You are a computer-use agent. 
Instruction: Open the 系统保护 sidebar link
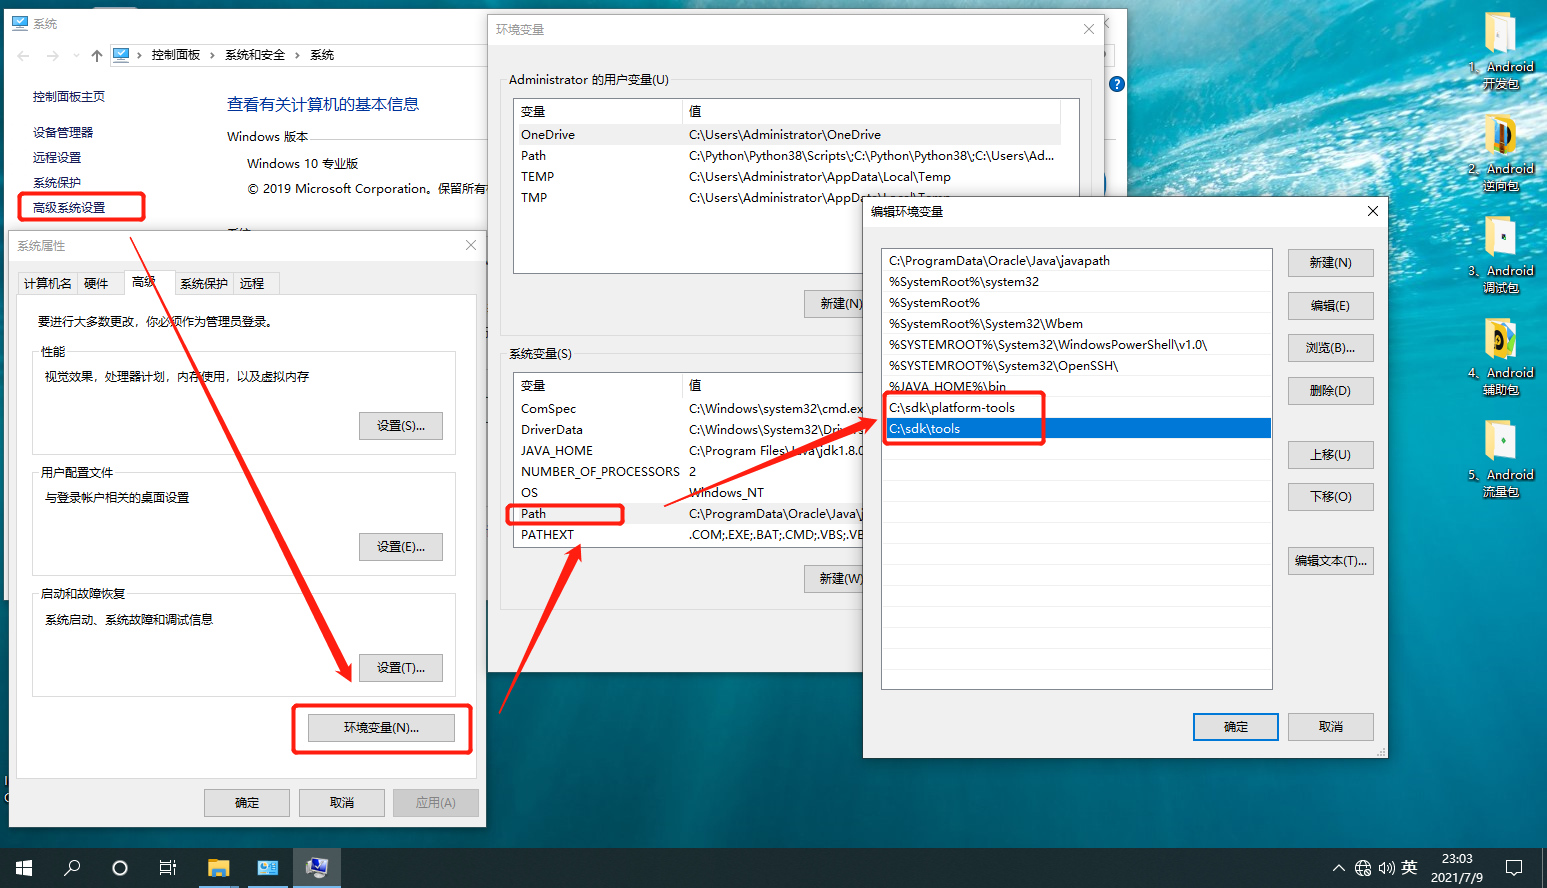pyautogui.click(x=57, y=183)
